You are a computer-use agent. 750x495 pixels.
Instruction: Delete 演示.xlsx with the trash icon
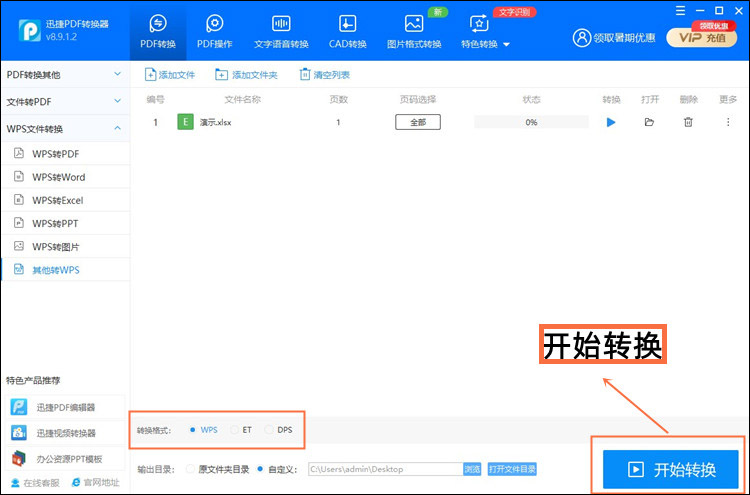(688, 122)
